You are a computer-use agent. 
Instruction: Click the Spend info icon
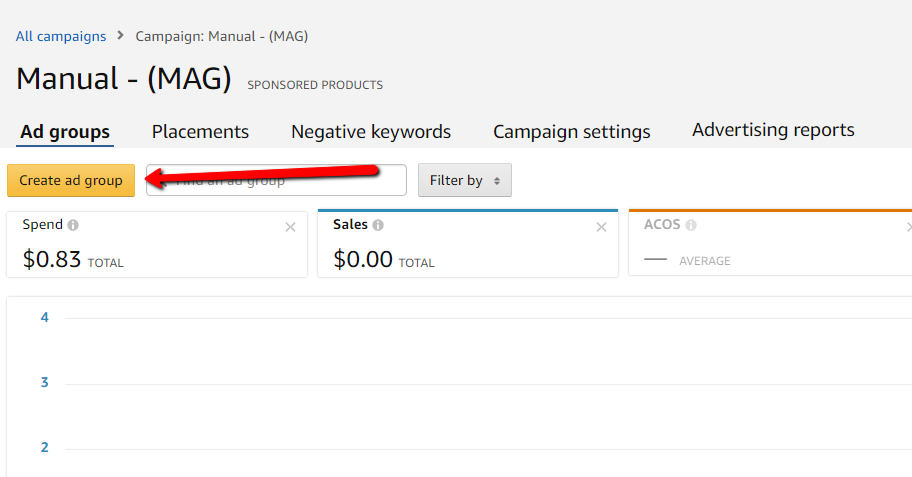74,225
